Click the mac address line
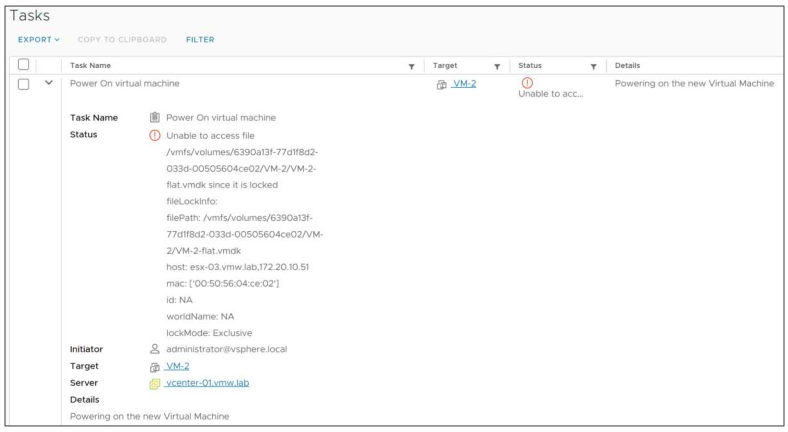This screenshot has height=432, width=788. click(223, 283)
